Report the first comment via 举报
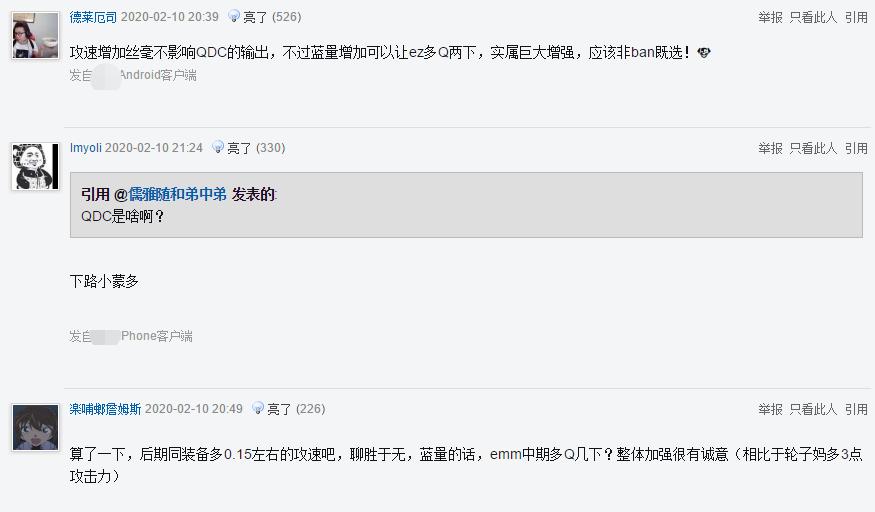This screenshot has height=512, width=875. click(x=770, y=17)
